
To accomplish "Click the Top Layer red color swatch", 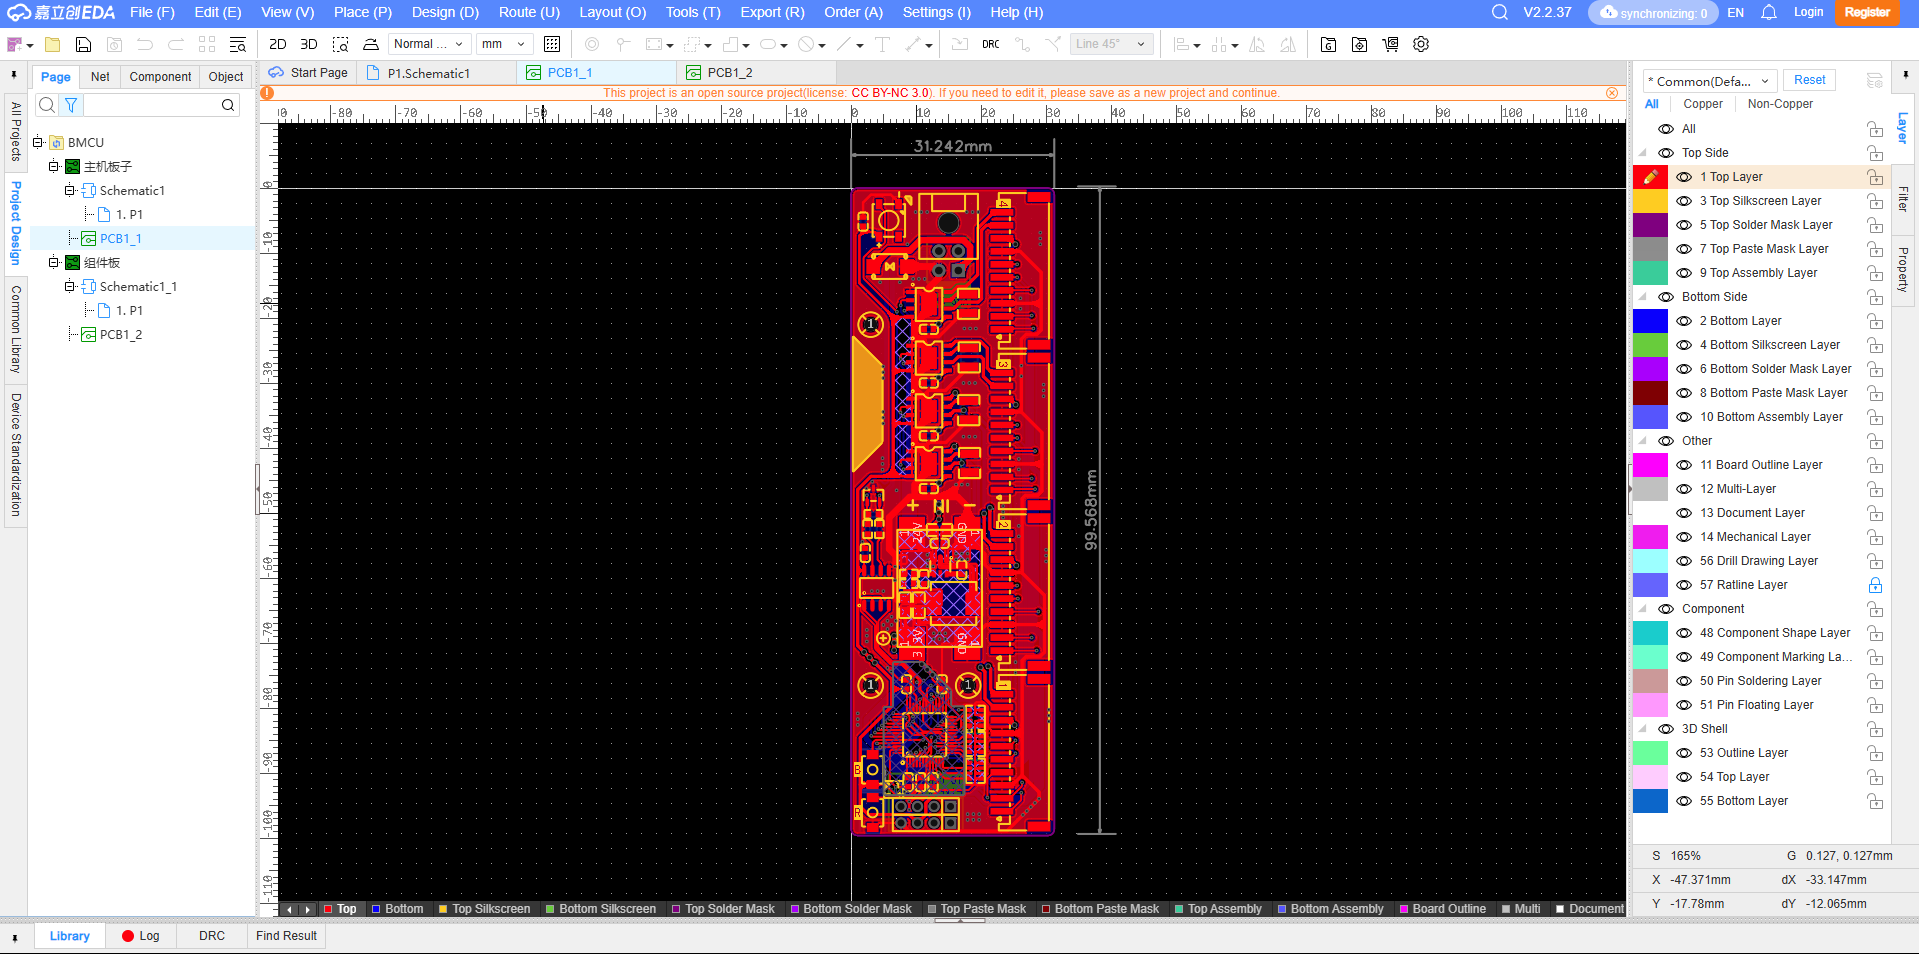I will click(x=1650, y=177).
